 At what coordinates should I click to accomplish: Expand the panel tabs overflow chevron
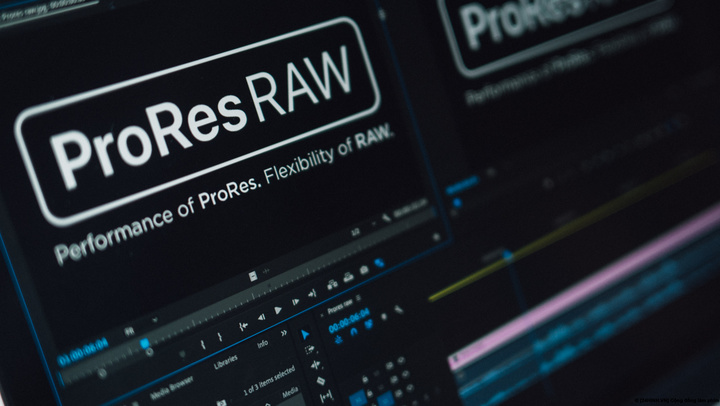click(x=284, y=333)
